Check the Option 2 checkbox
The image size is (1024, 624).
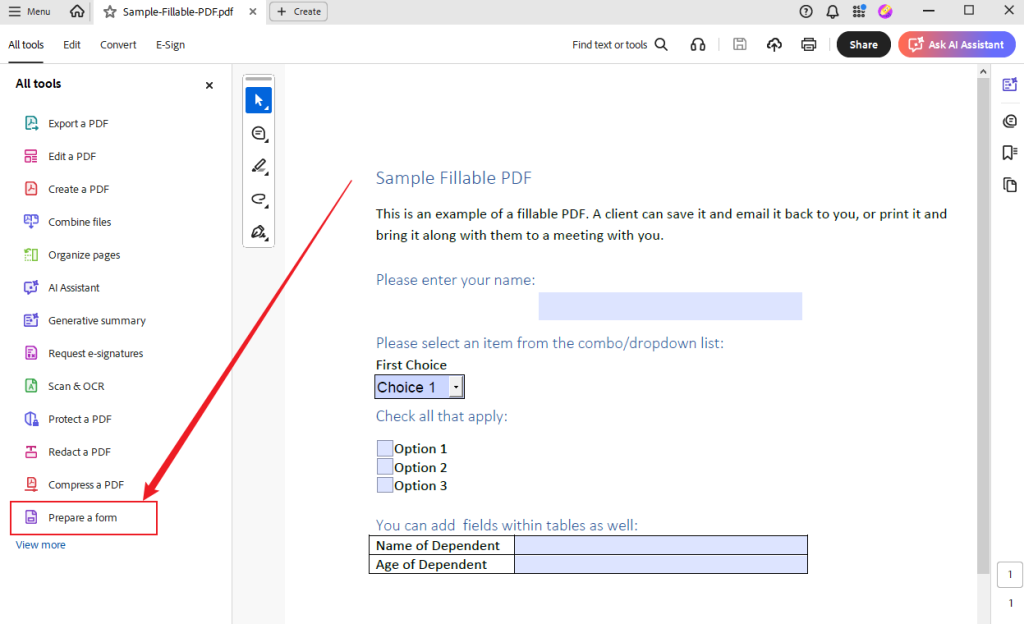coord(385,467)
